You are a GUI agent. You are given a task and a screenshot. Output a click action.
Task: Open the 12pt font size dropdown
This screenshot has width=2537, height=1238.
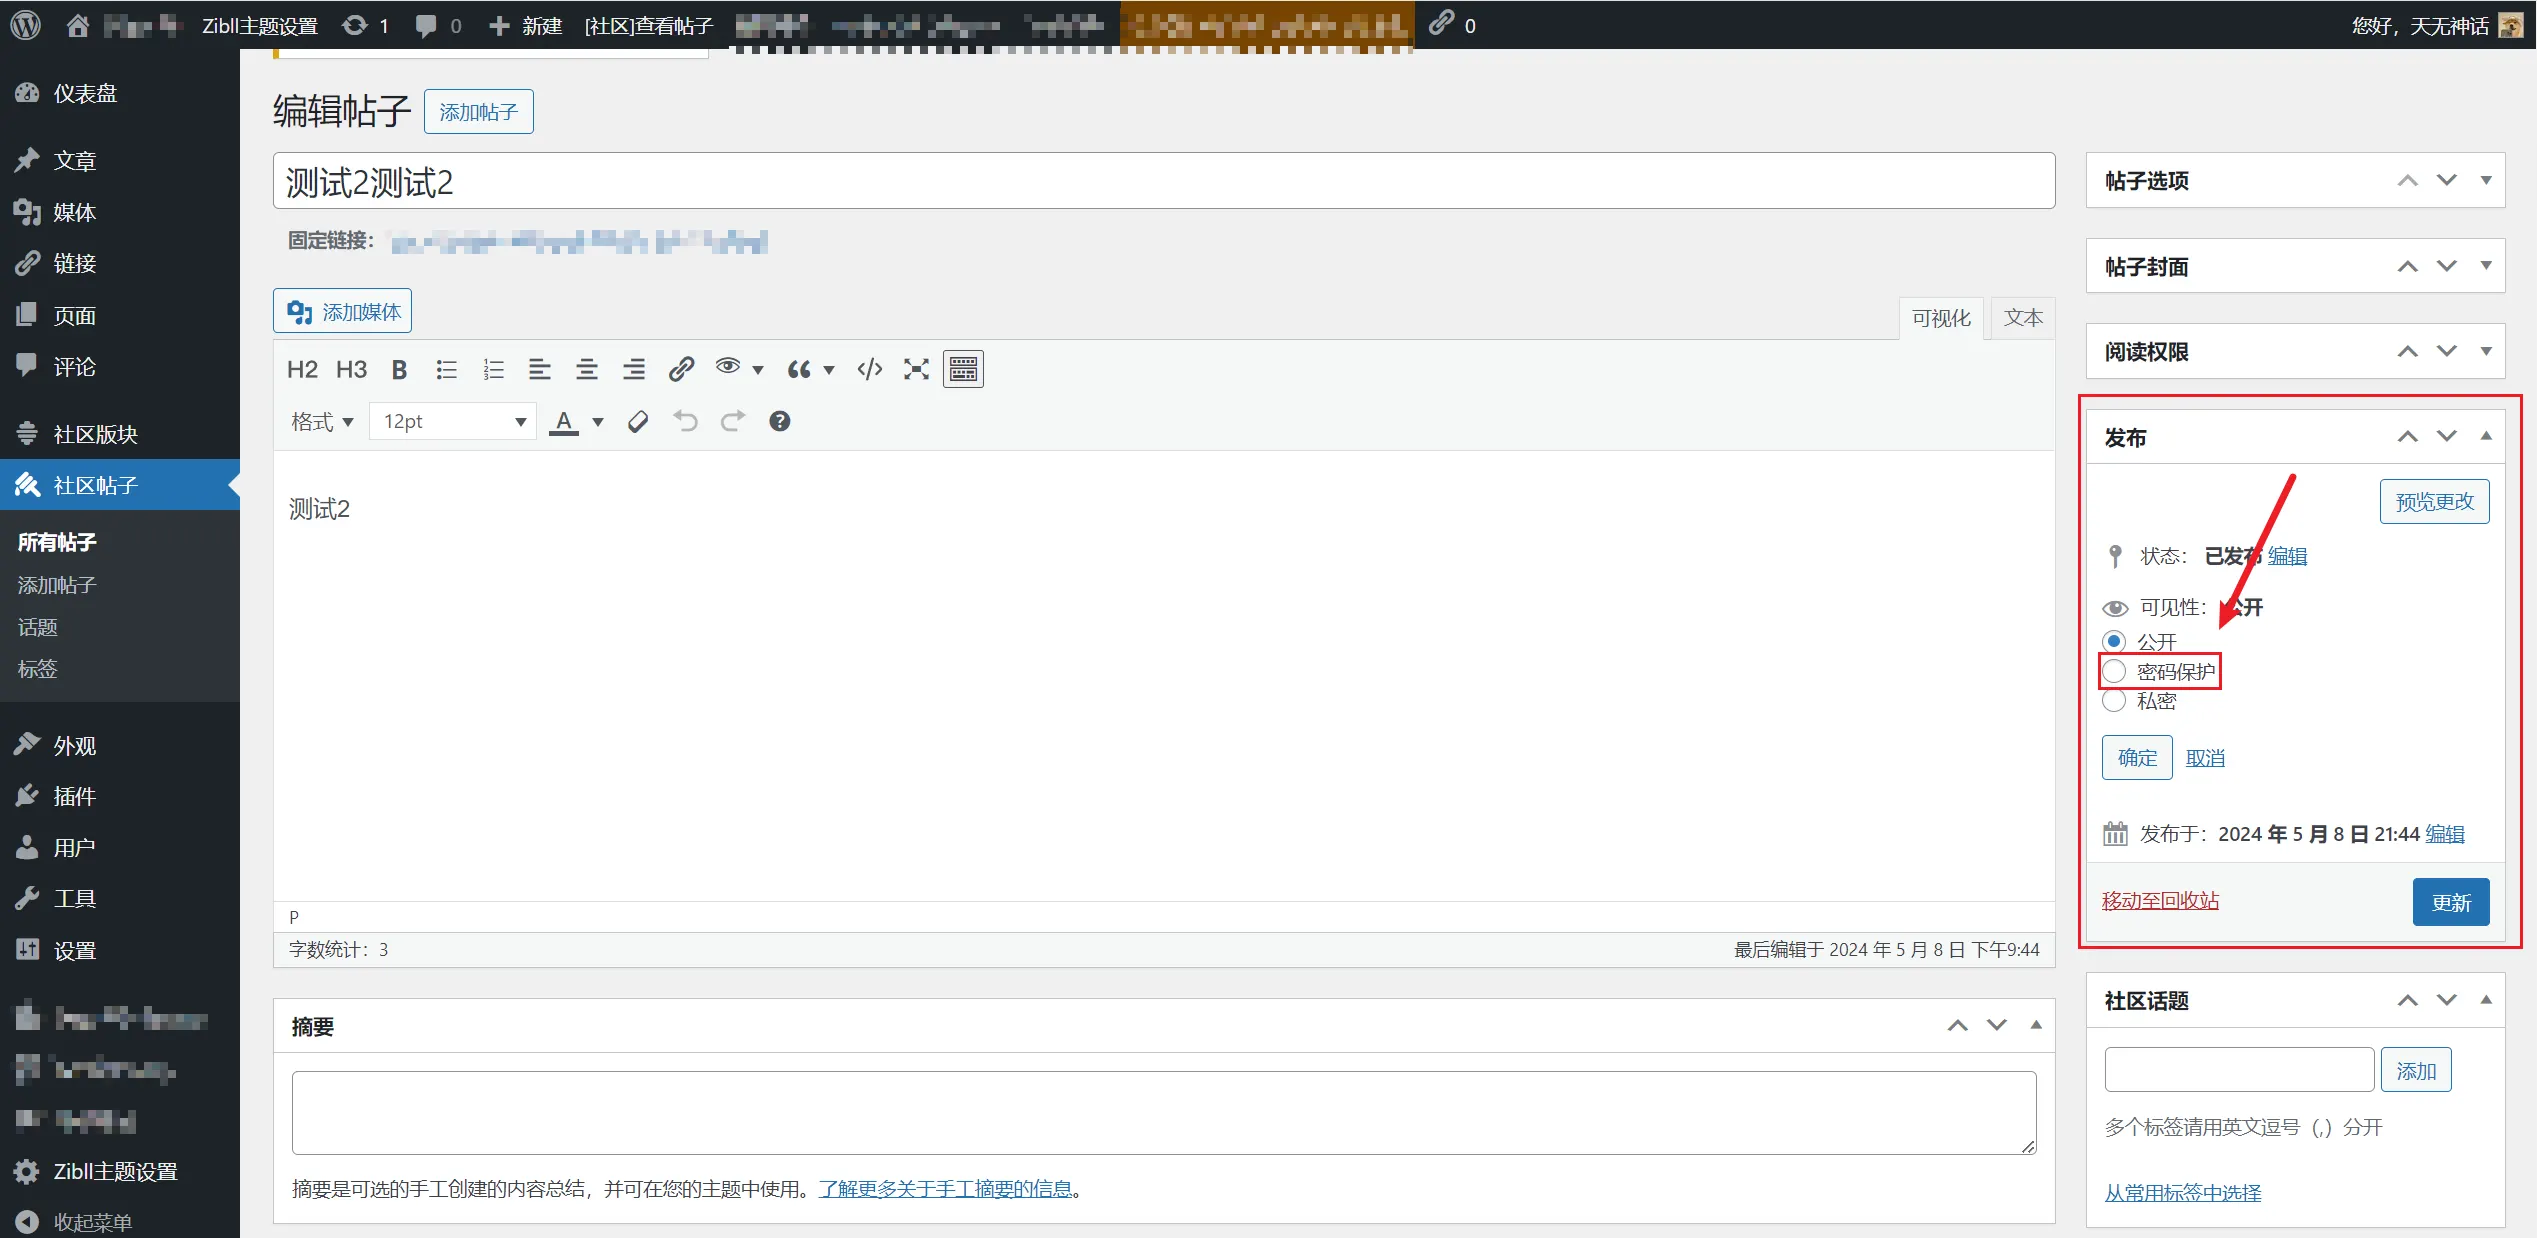point(453,422)
